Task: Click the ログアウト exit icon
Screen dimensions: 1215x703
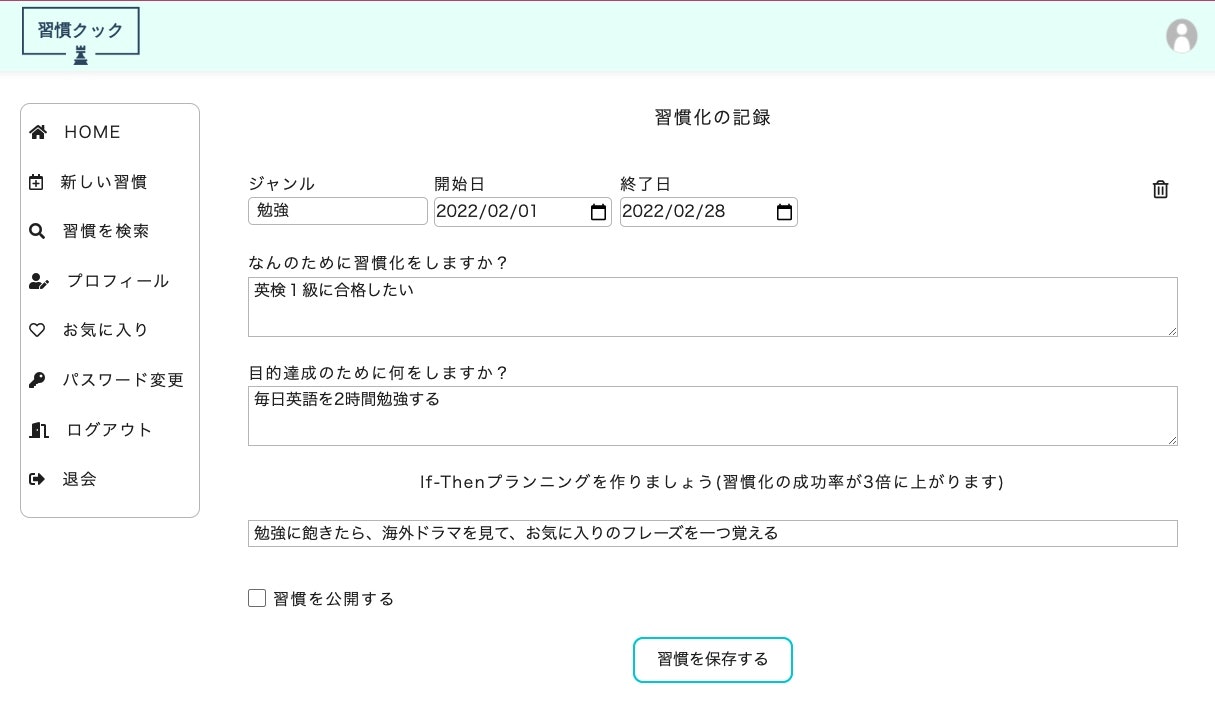Action: (38, 430)
